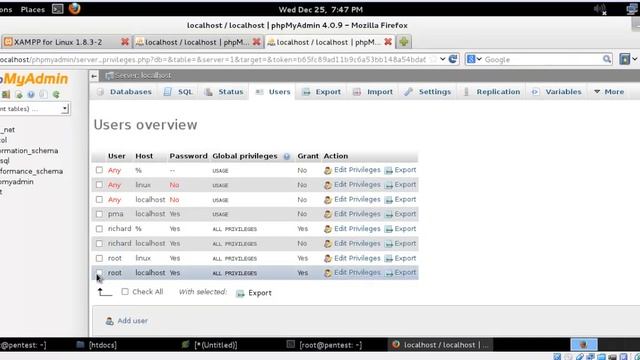Click the browser URL address field
Image resolution: width=640 pixels, height=360 pixels.
212,60
